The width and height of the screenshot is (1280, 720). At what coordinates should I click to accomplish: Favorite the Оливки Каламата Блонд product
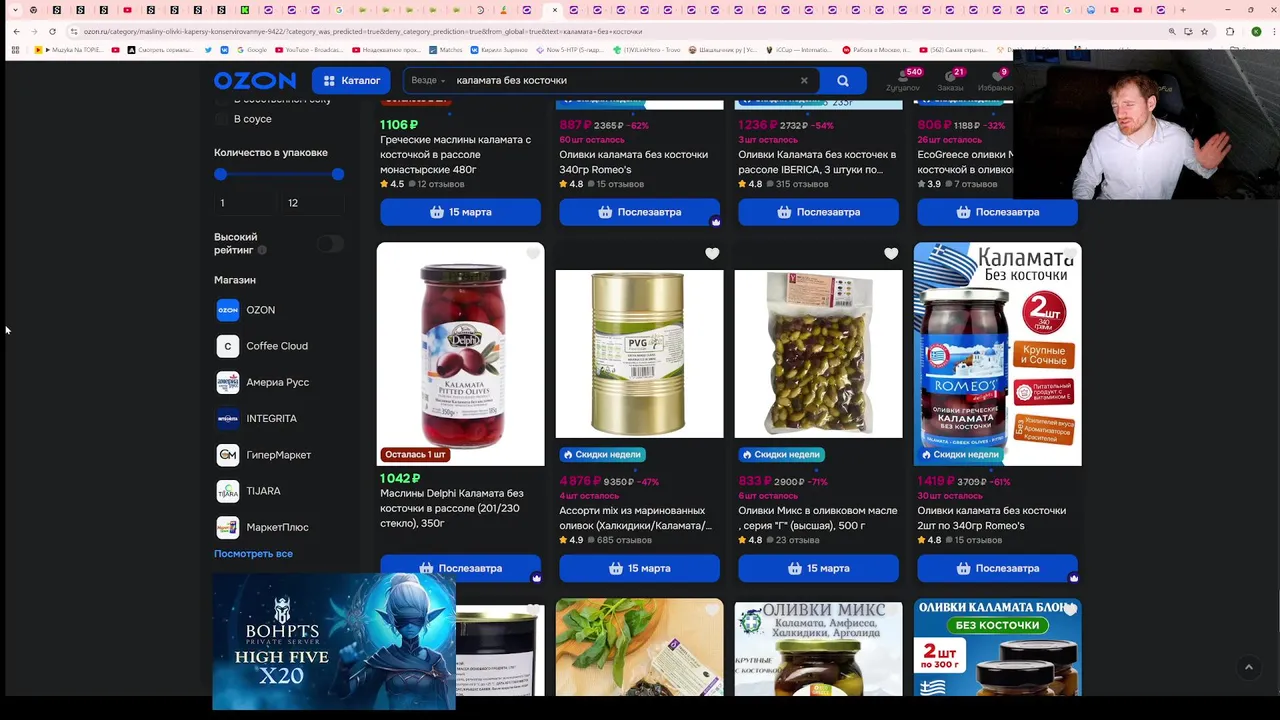coord(1070,609)
